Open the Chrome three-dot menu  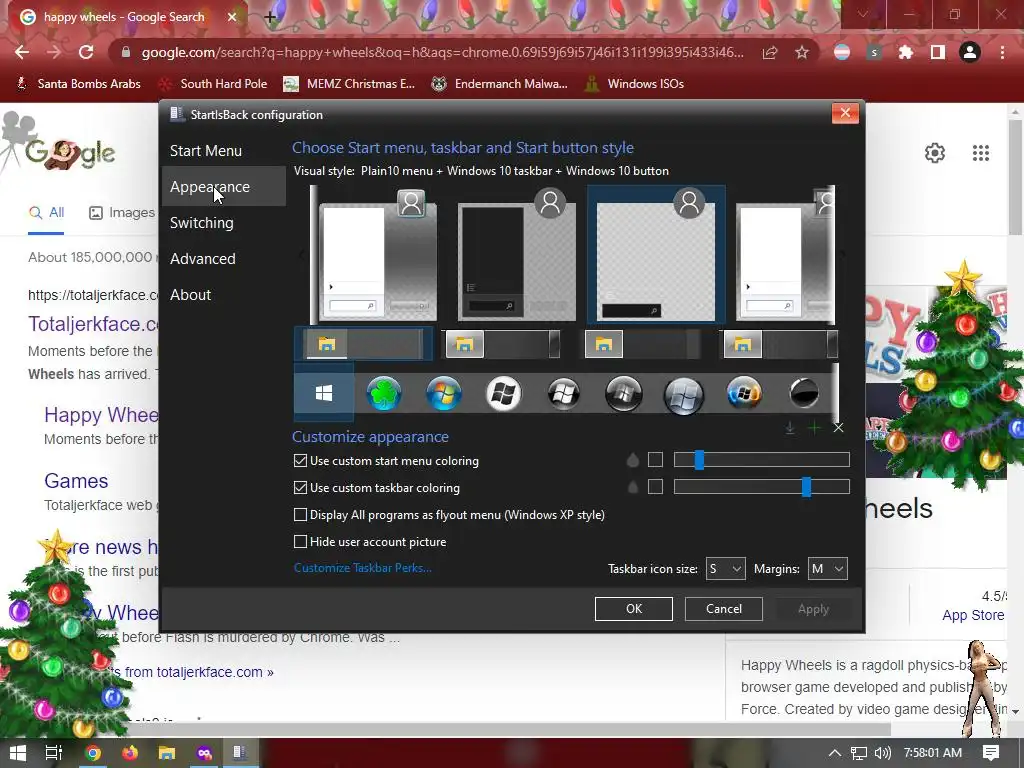1002,52
